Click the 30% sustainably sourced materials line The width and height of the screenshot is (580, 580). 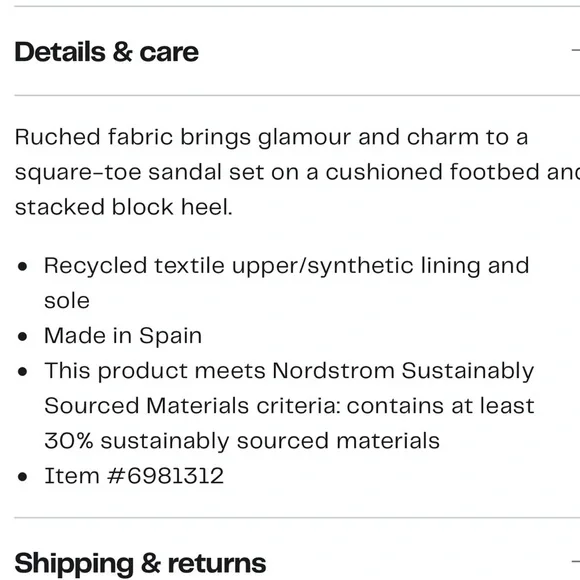(x=242, y=441)
